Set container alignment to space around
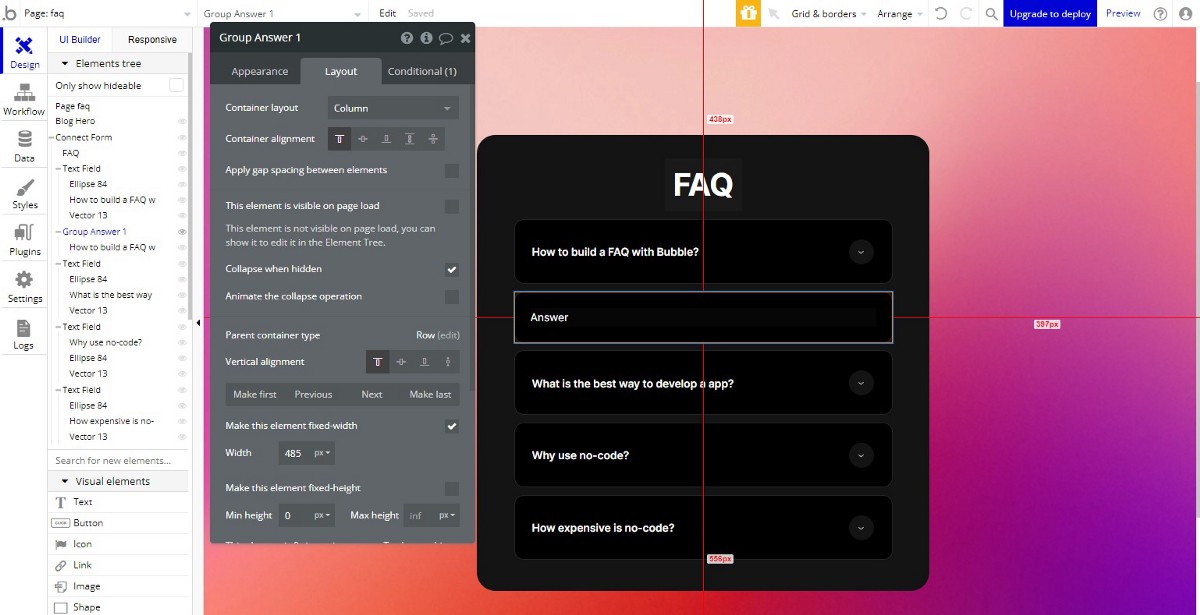Image resolution: width=1200 pixels, height=615 pixels. pos(433,139)
